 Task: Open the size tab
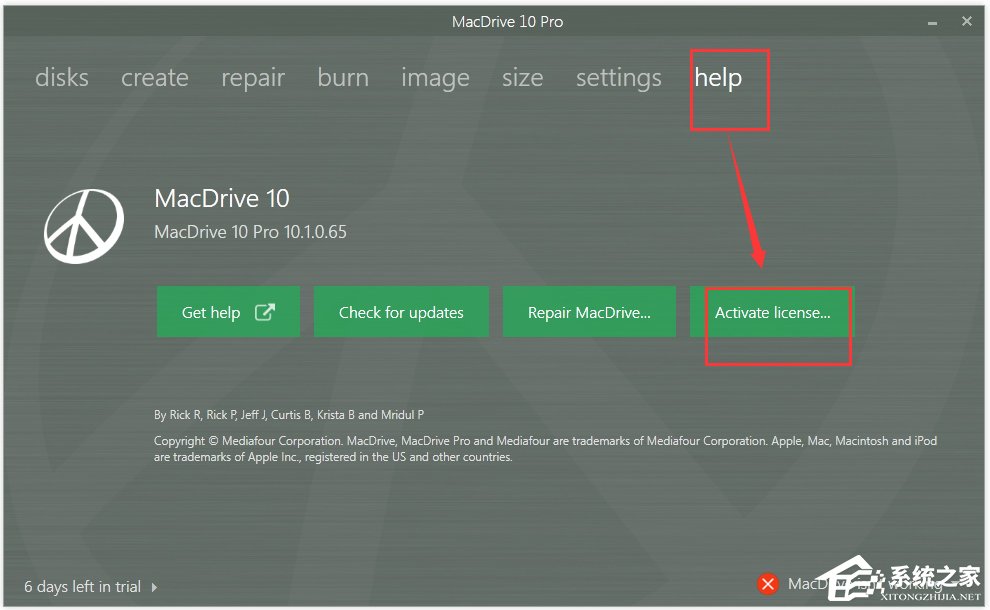point(522,78)
